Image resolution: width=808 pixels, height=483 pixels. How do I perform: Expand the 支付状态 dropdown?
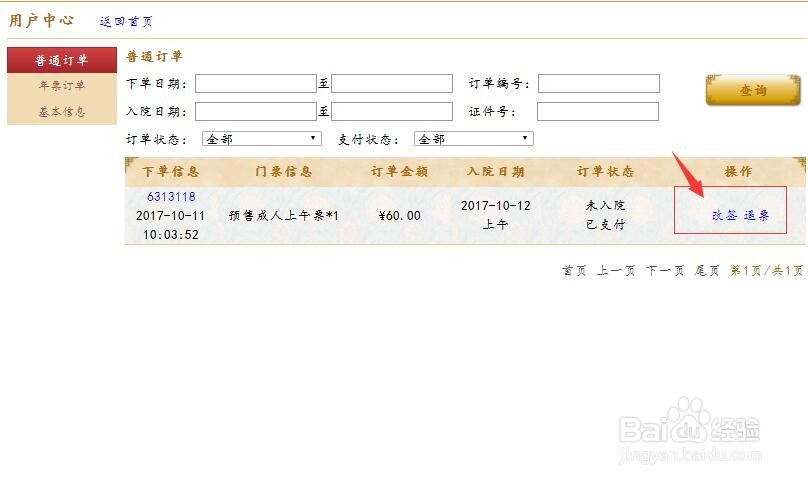pyautogui.click(x=474, y=139)
